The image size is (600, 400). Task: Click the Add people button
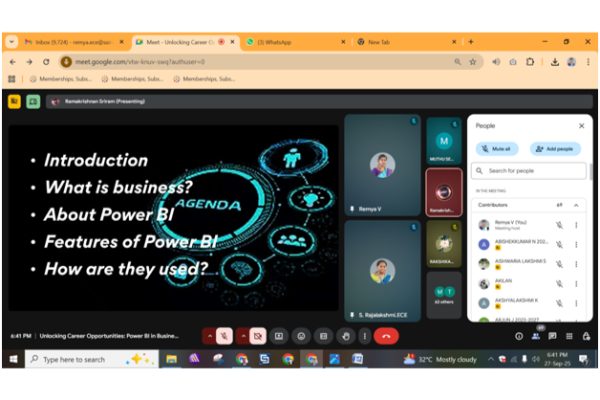pos(555,148)
